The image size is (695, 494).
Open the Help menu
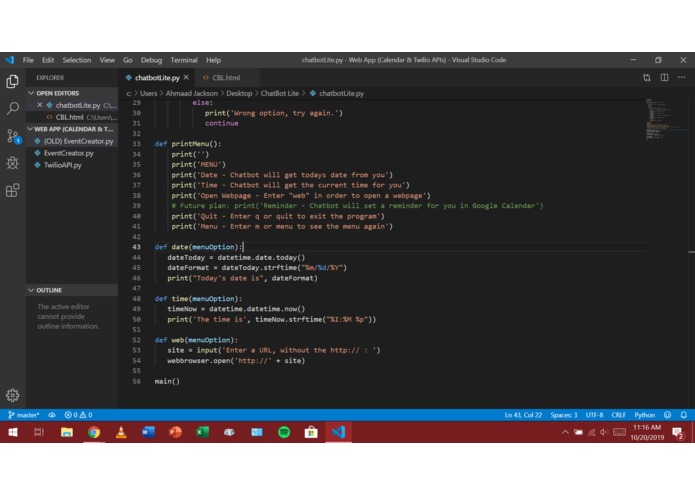click(213, 60)
